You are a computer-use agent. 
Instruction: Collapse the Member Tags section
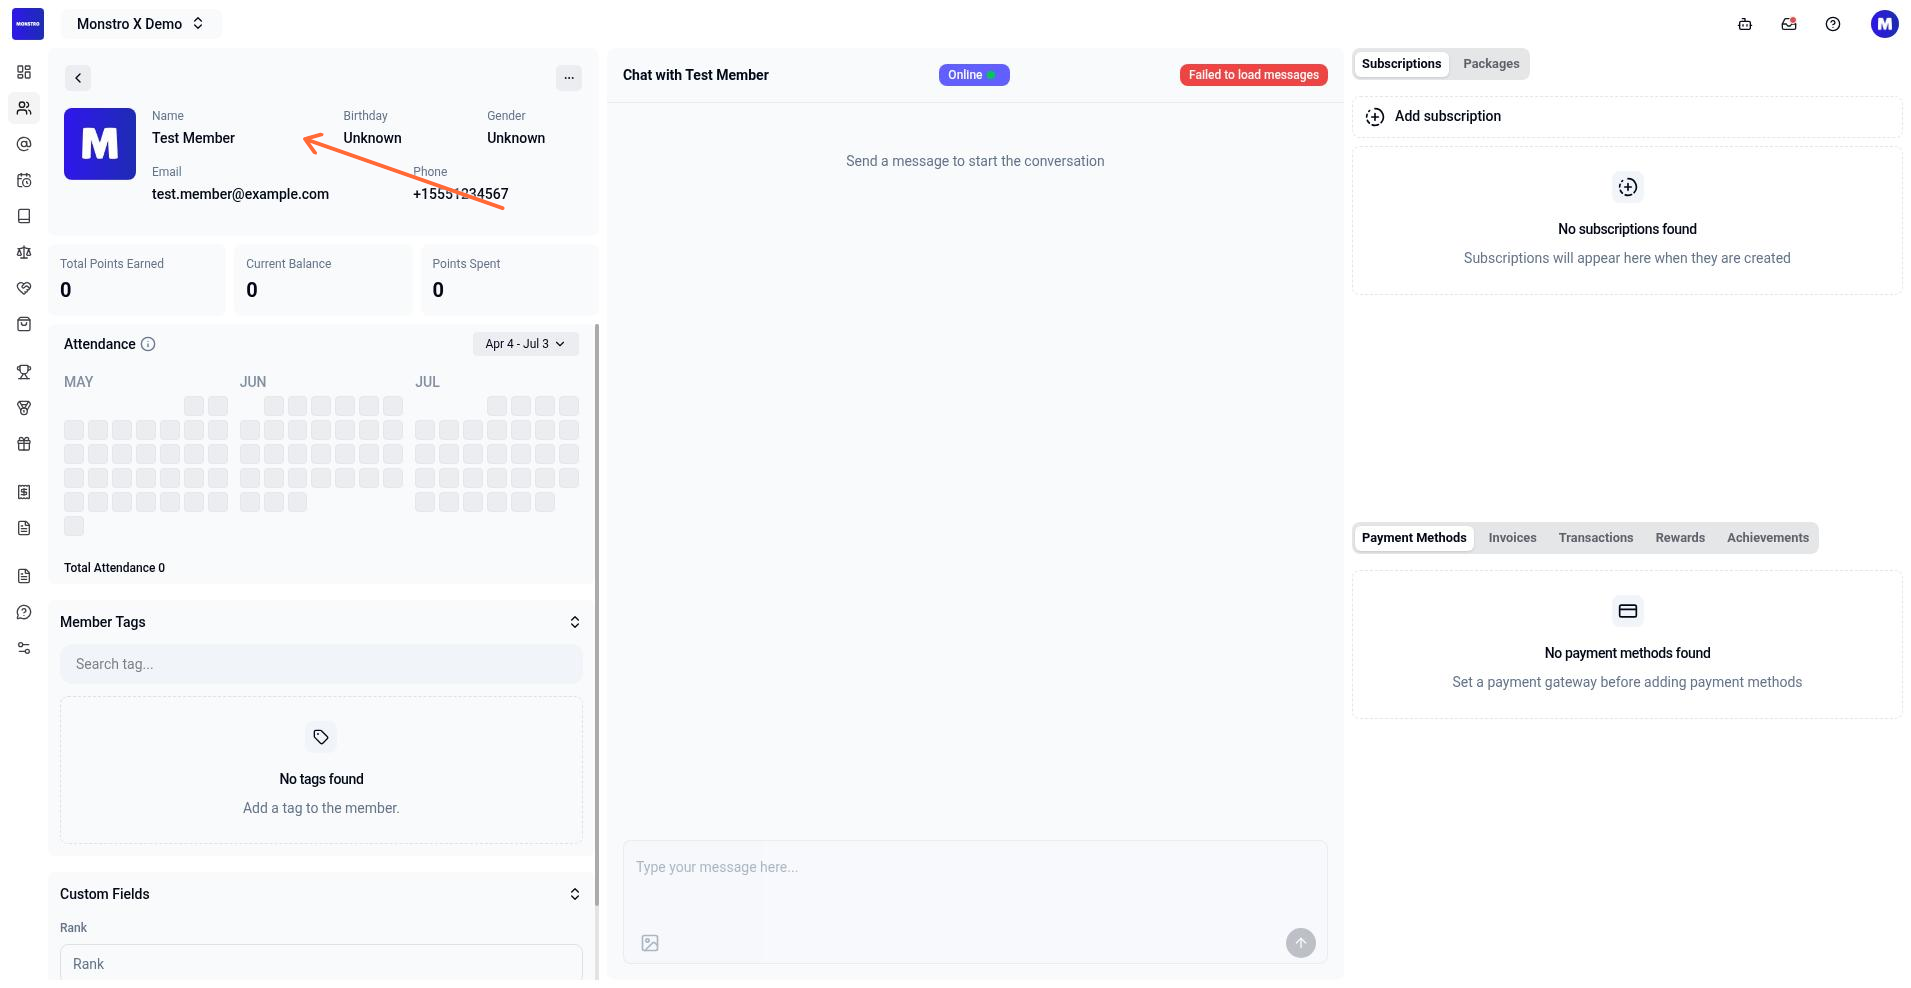pyautogui.click(x=575, y=622)
